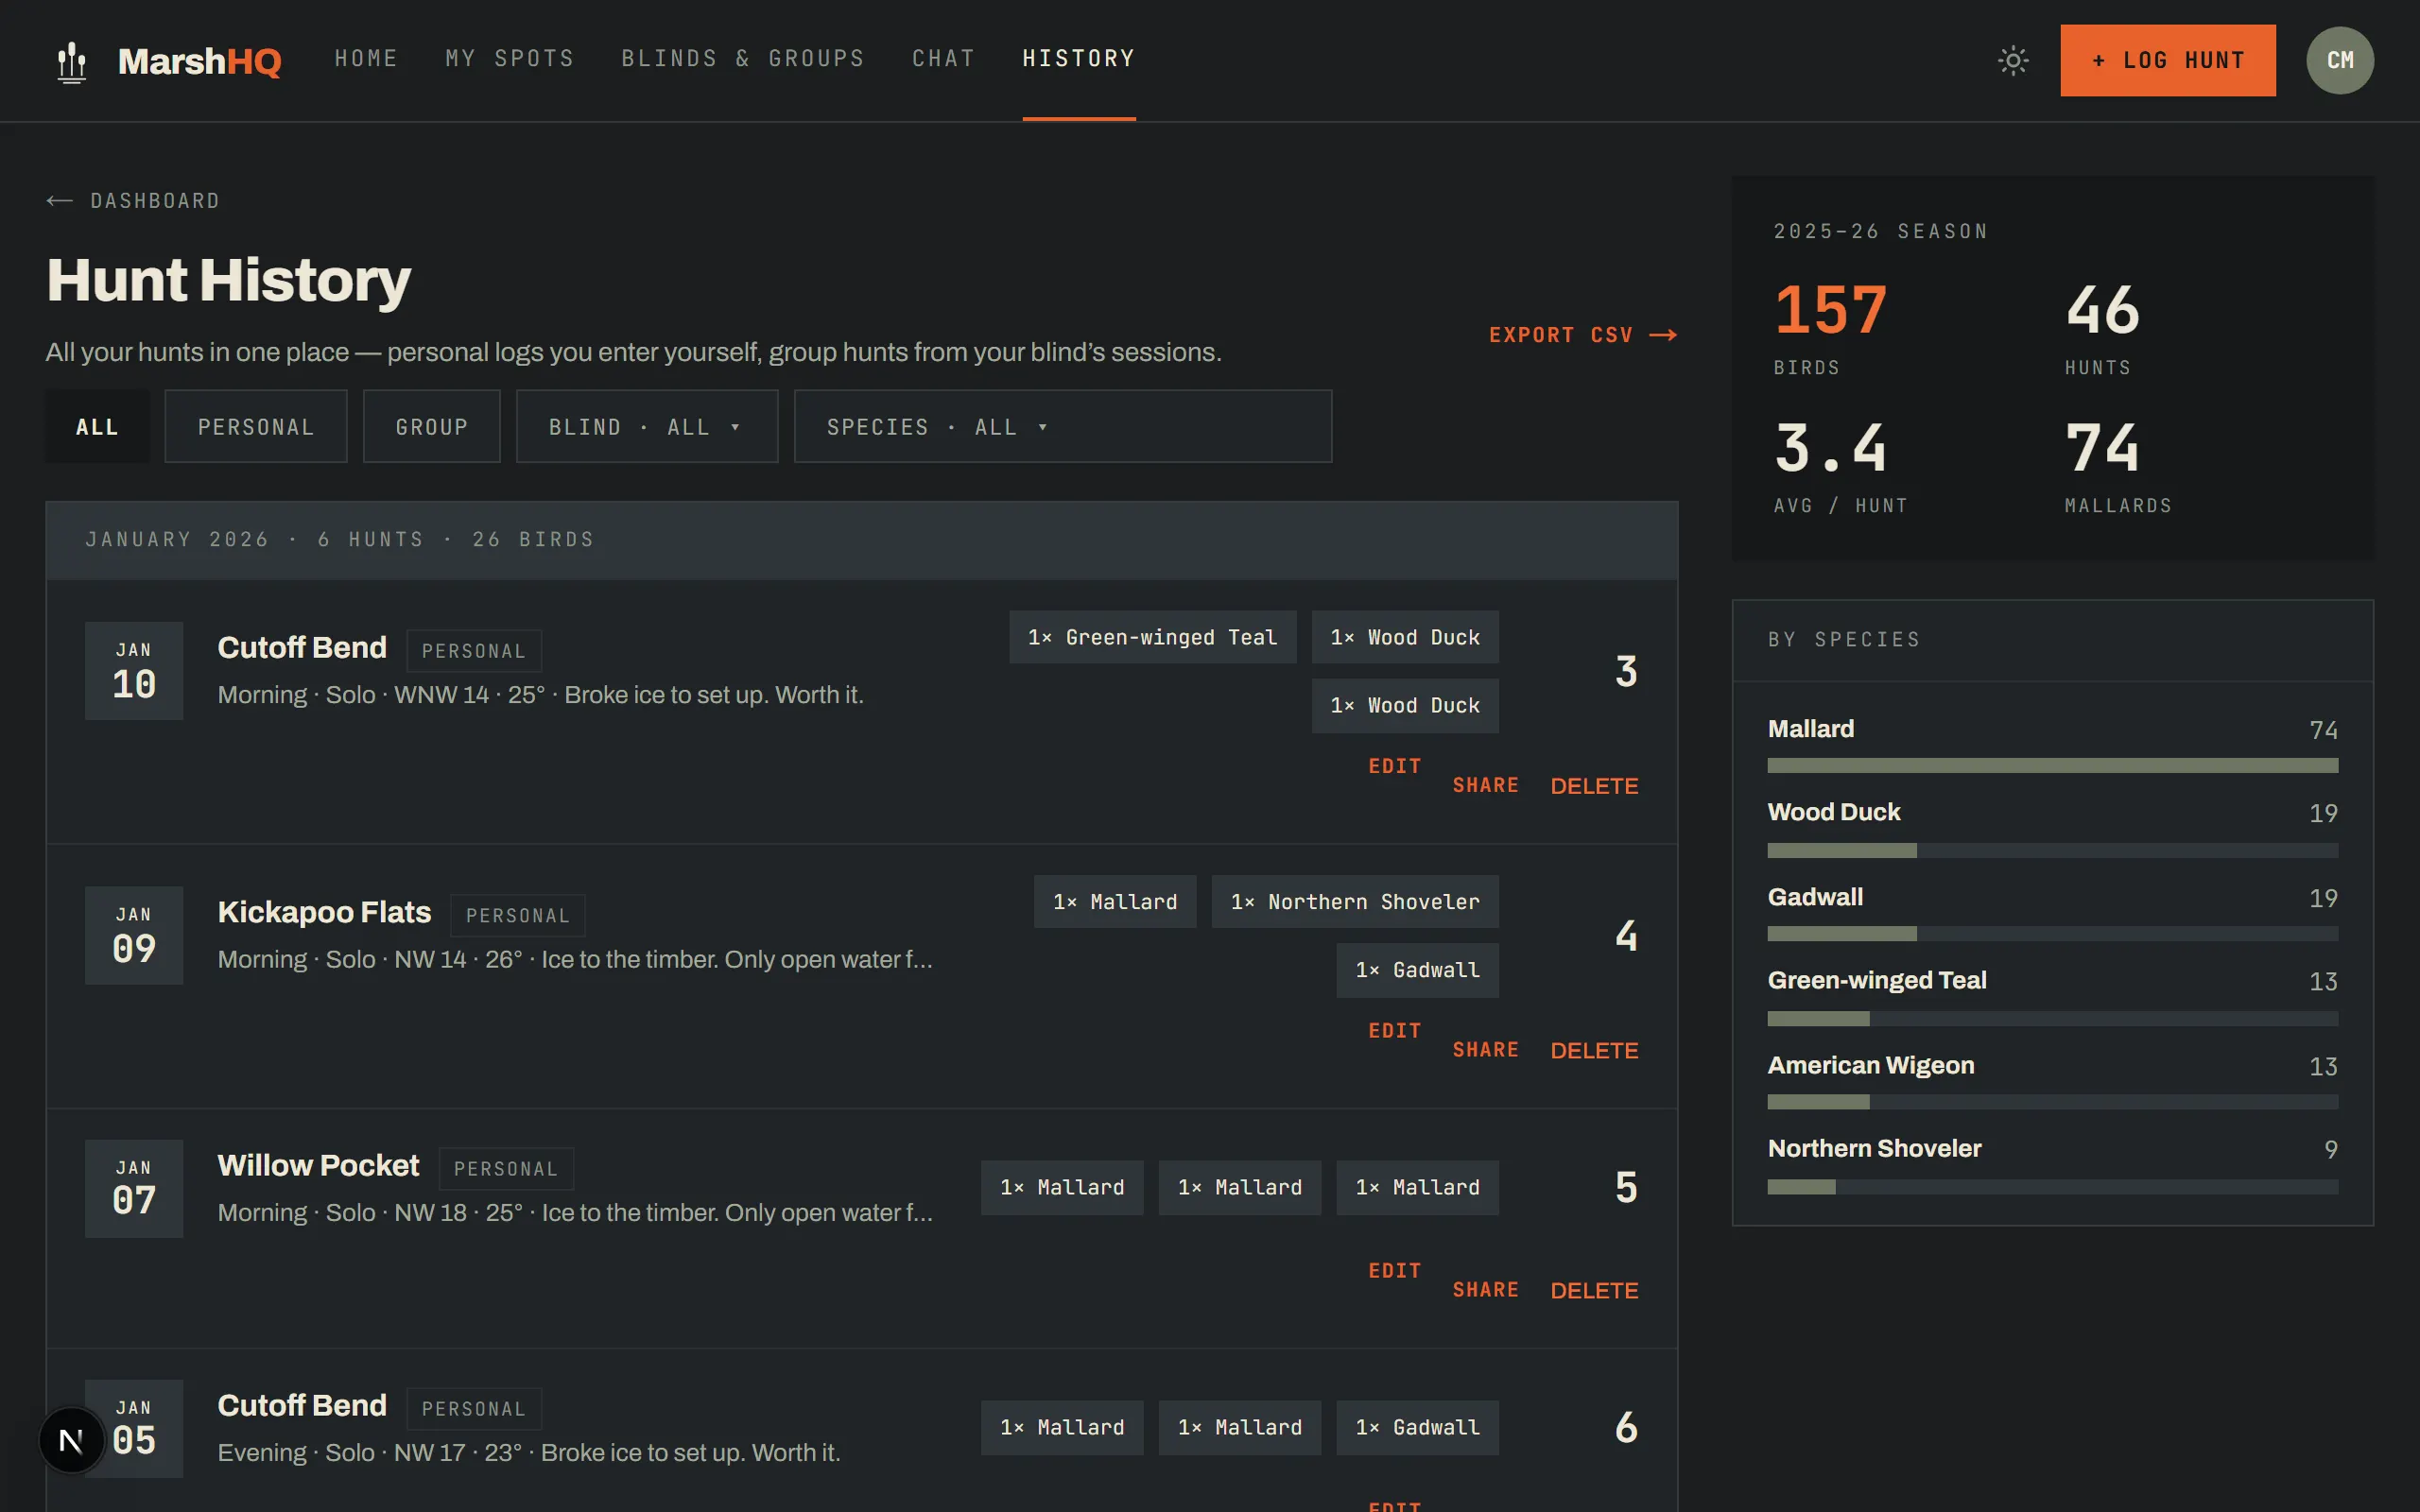Open the Jan 05 Cutoff Bend title

click(302, 1406)
